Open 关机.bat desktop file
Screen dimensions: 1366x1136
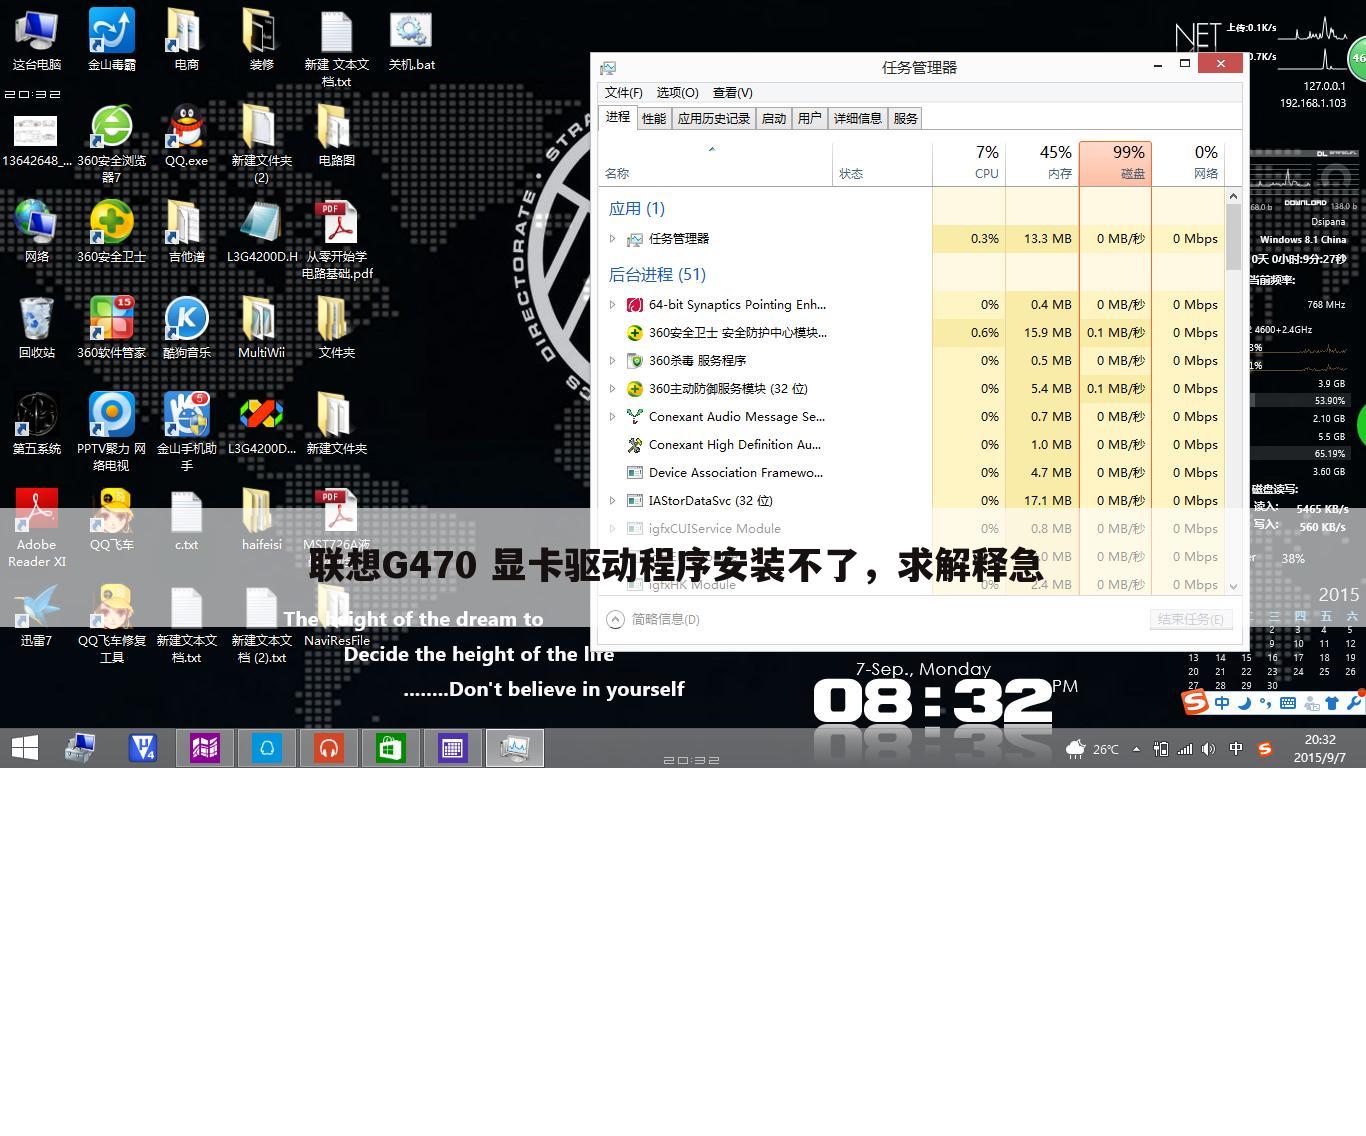tap(411, 40)
